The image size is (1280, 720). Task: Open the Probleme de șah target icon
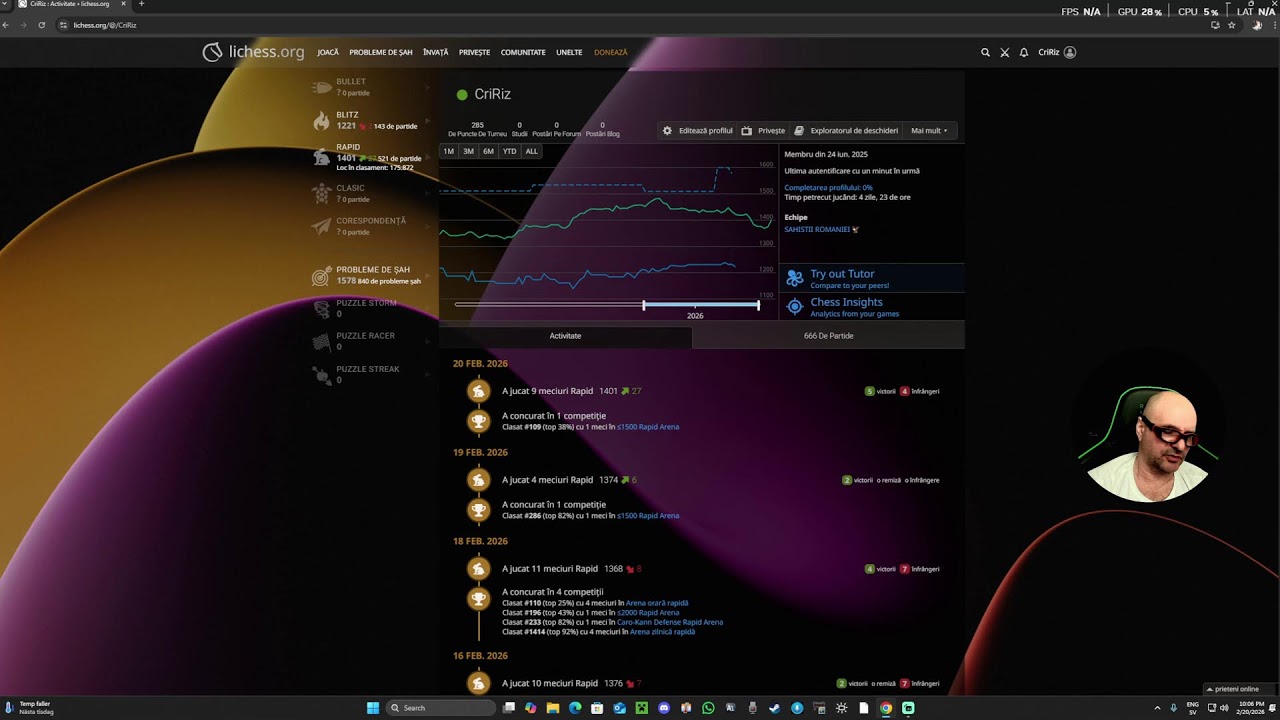tap(321, 276)
